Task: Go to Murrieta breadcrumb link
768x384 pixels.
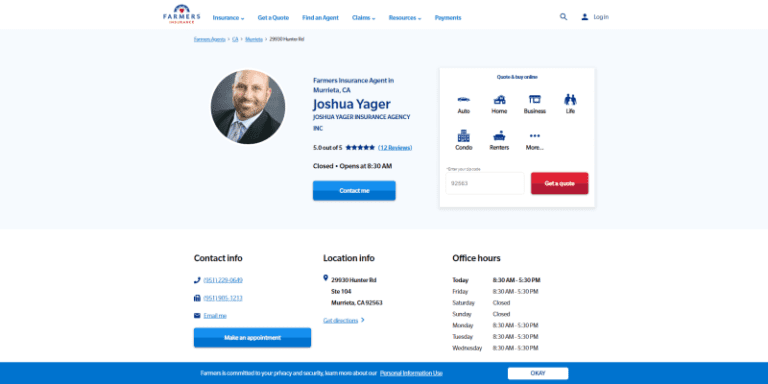Action: click(x=254, y=39)
